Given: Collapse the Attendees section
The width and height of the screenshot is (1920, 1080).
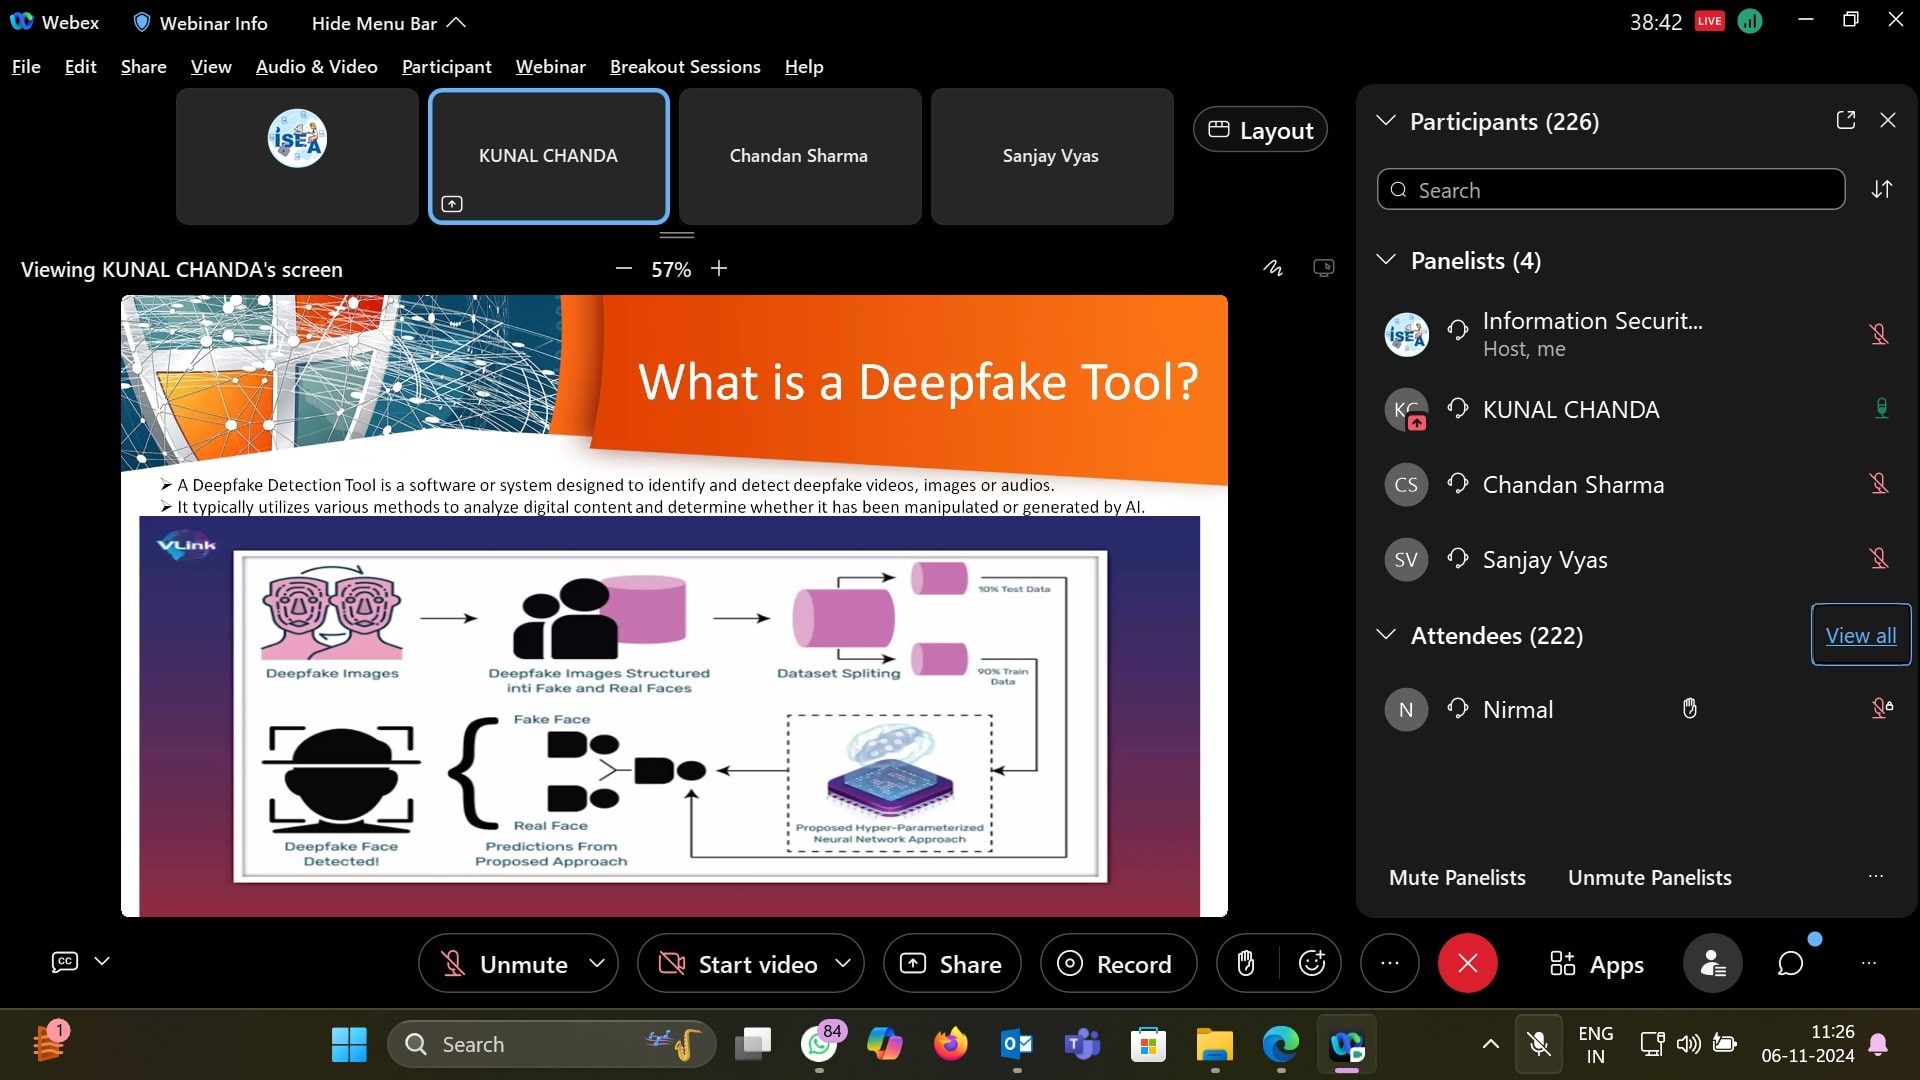Looking at the screenshot, I should click(x=1386, y=635).
